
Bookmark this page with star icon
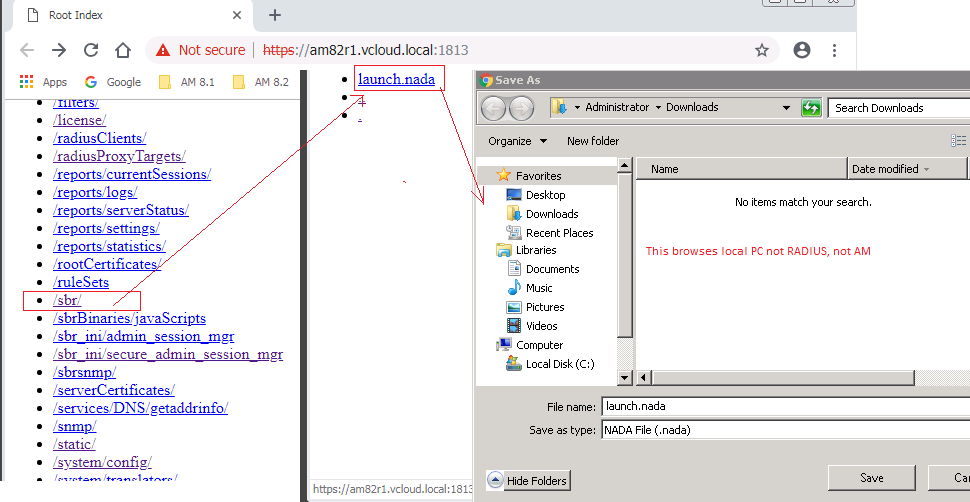[x=762, y=50]
